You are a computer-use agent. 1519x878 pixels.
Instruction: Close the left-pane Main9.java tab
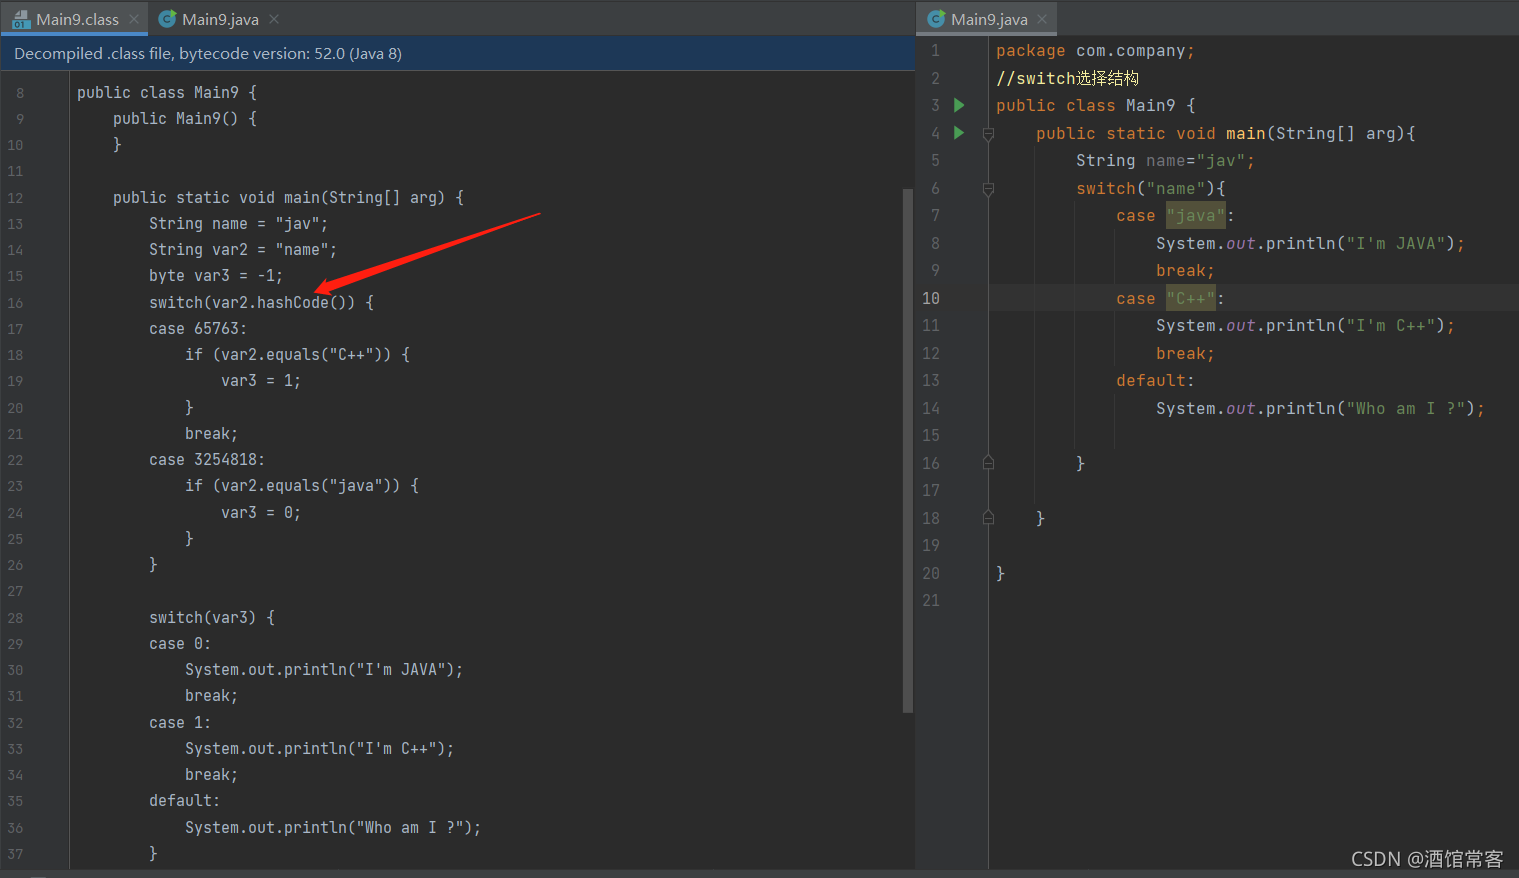coord(274,19)
